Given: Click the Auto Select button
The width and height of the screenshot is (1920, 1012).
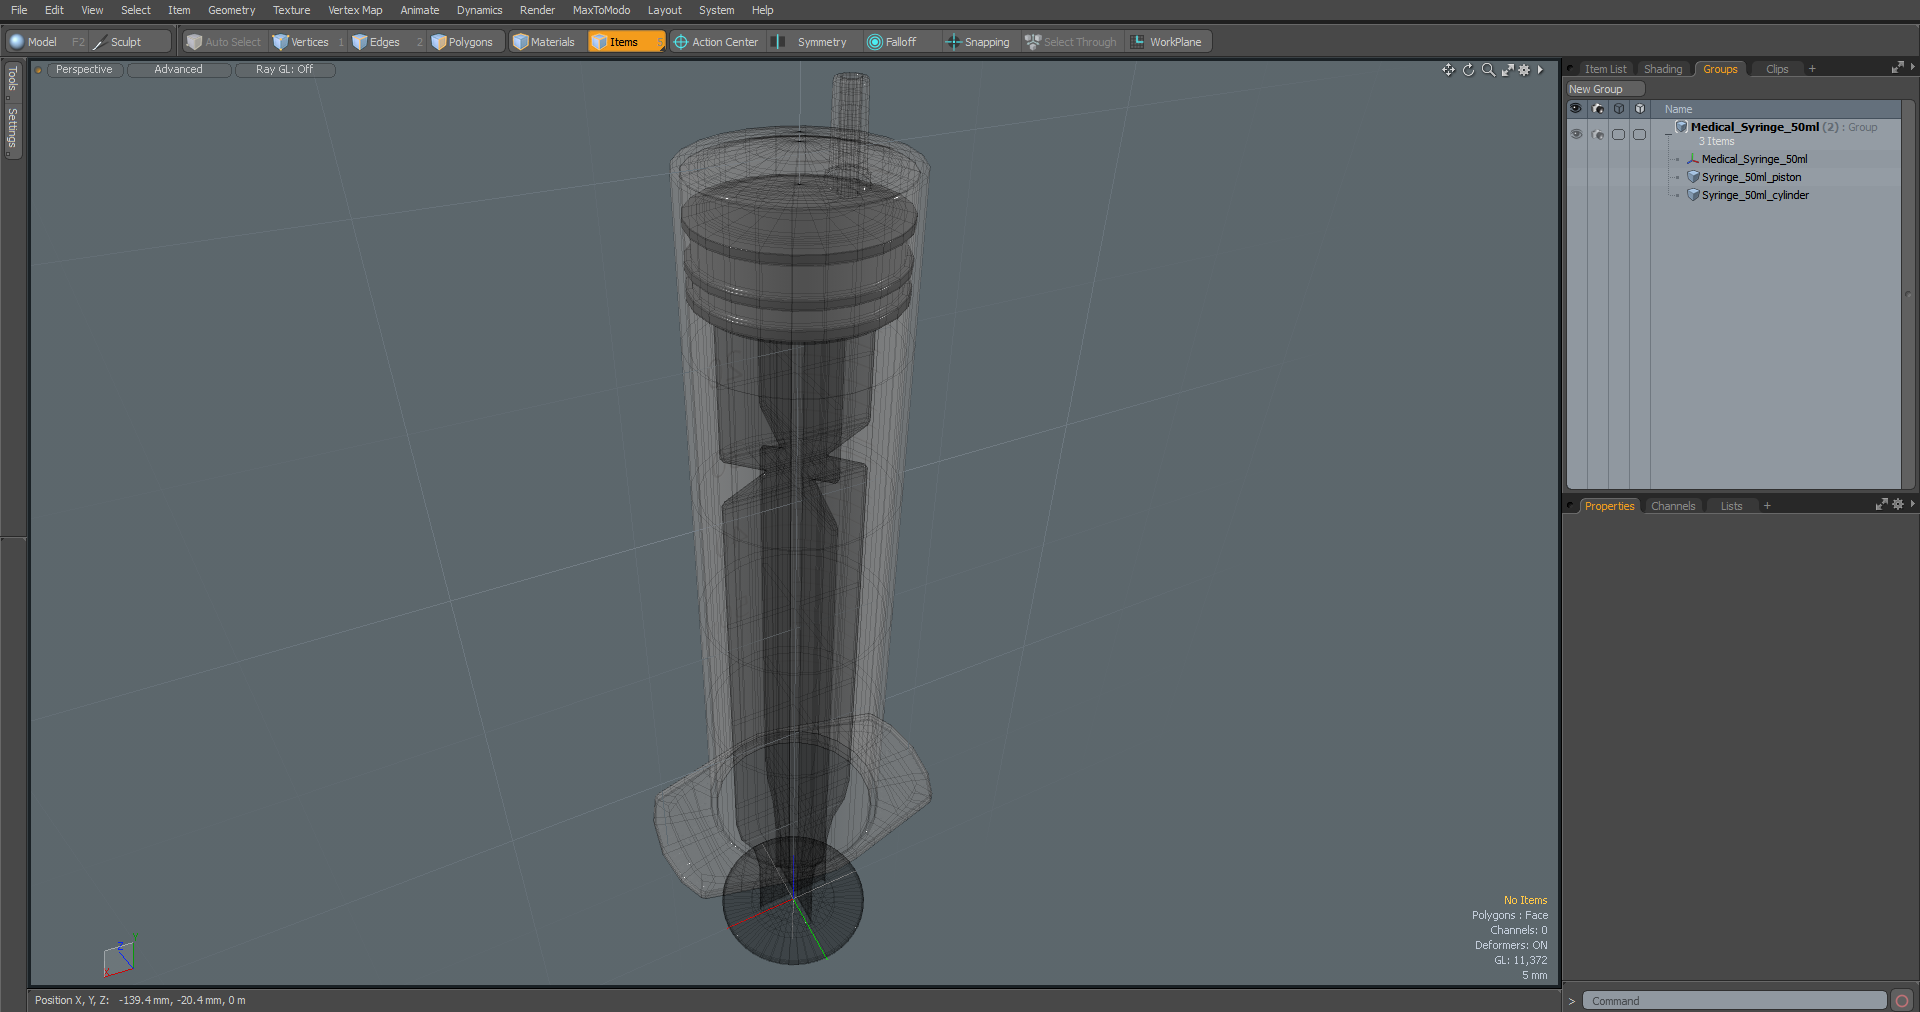Looking at the screenshot, I should (x=224, y=42).
